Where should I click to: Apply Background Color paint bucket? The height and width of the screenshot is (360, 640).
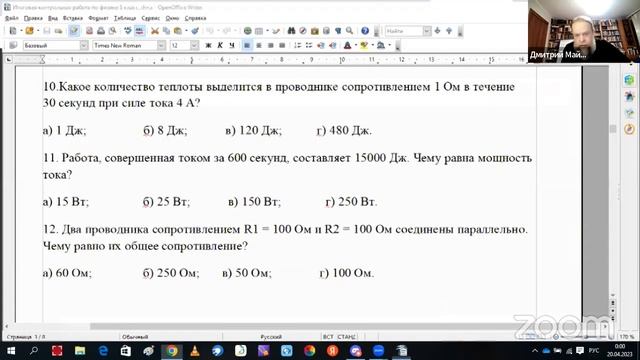tap(381, 45)
